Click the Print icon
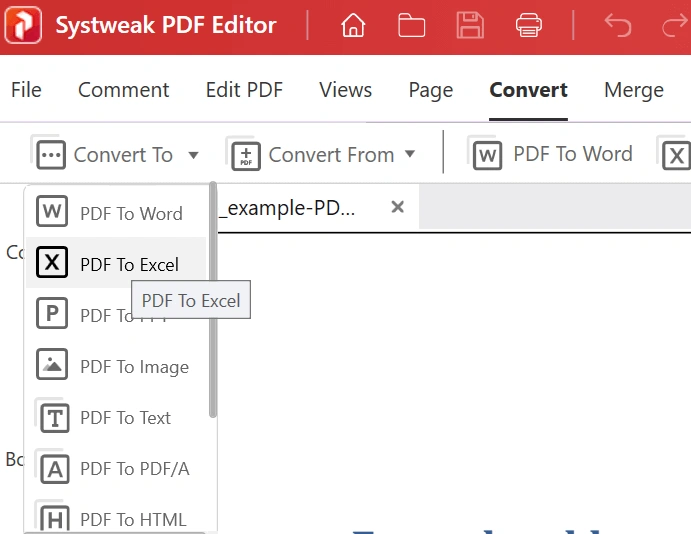Viewport: 691px width, 534px height. 529,25
